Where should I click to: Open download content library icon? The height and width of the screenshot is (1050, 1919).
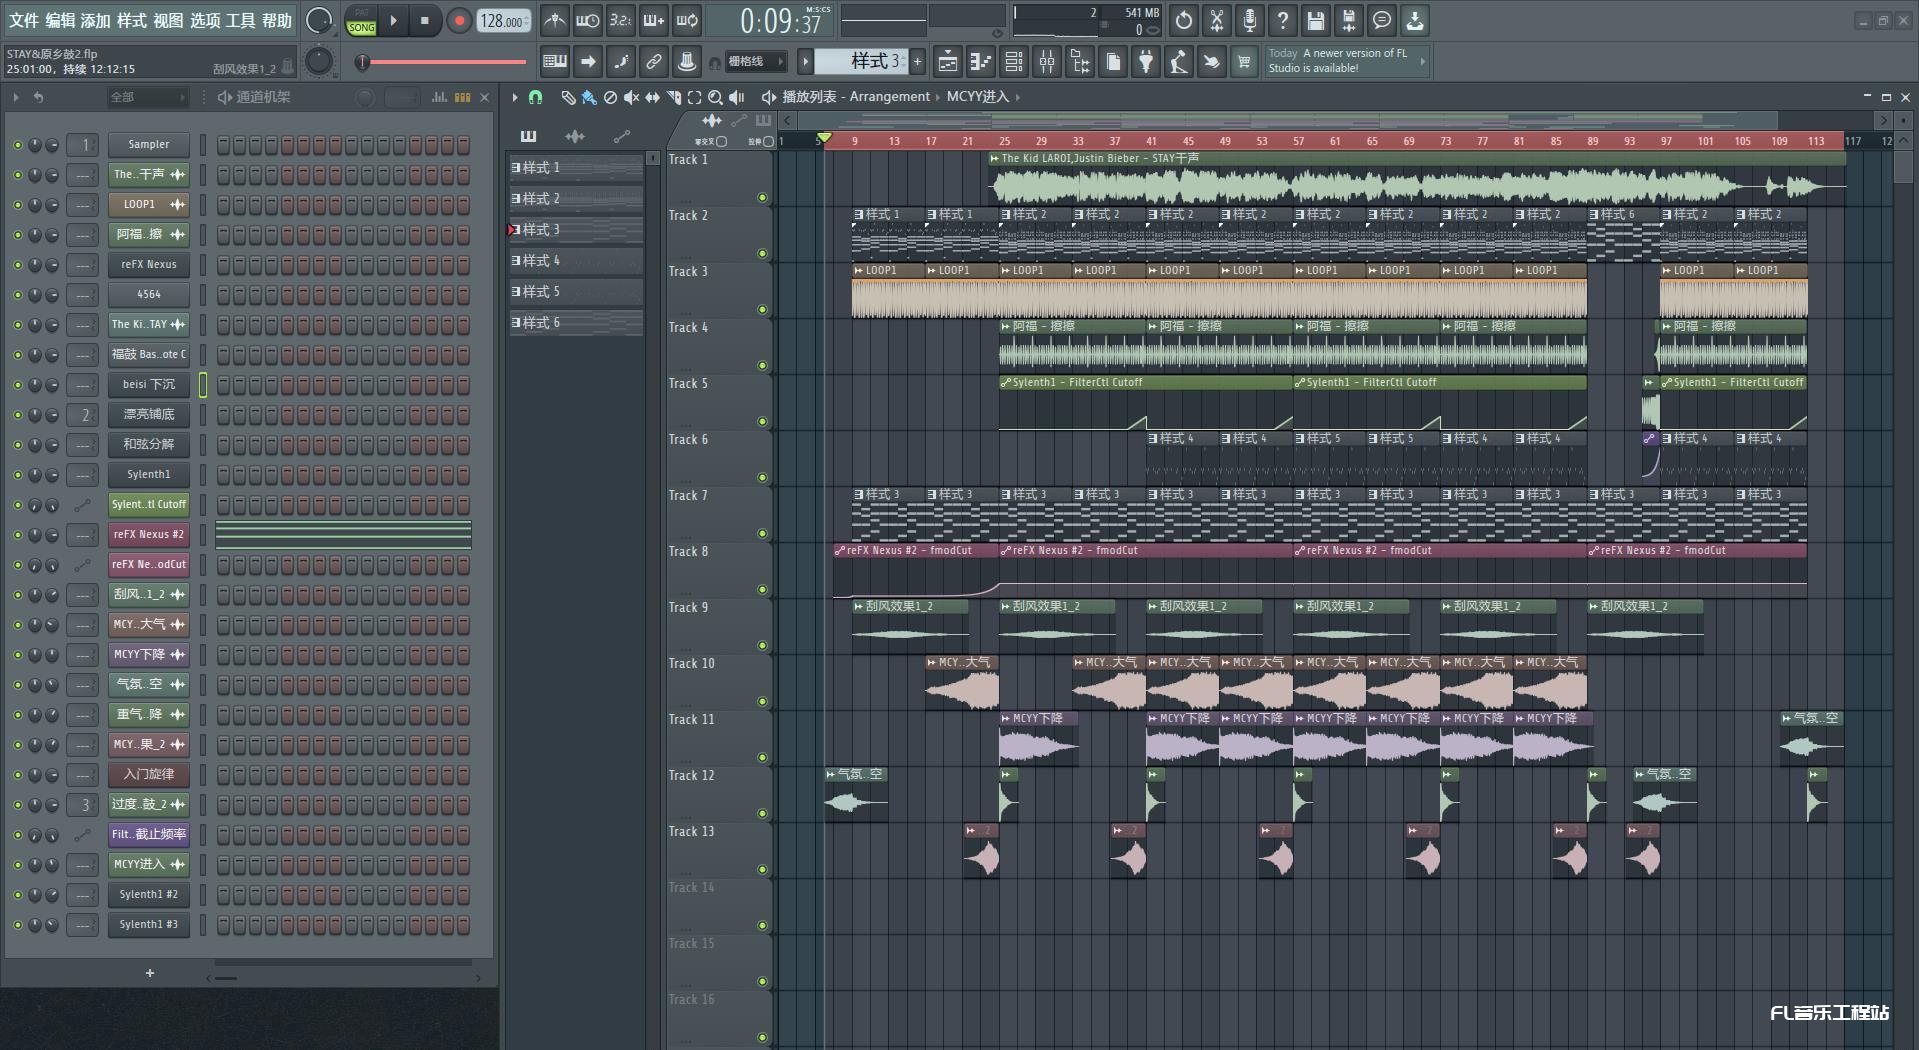[1415, 21]
